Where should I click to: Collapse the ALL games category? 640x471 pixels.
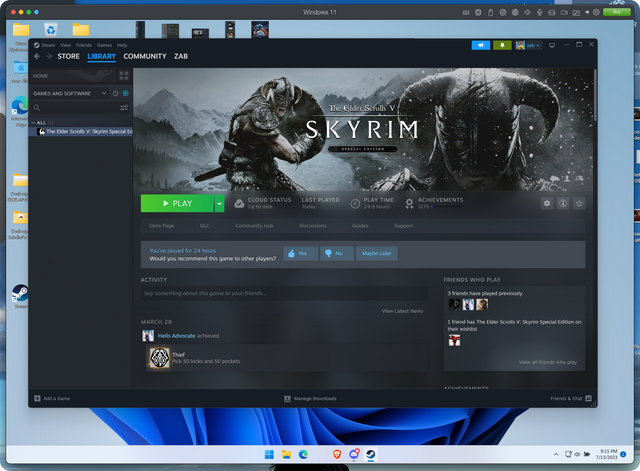pyautogui.click(x=34, y=122)
